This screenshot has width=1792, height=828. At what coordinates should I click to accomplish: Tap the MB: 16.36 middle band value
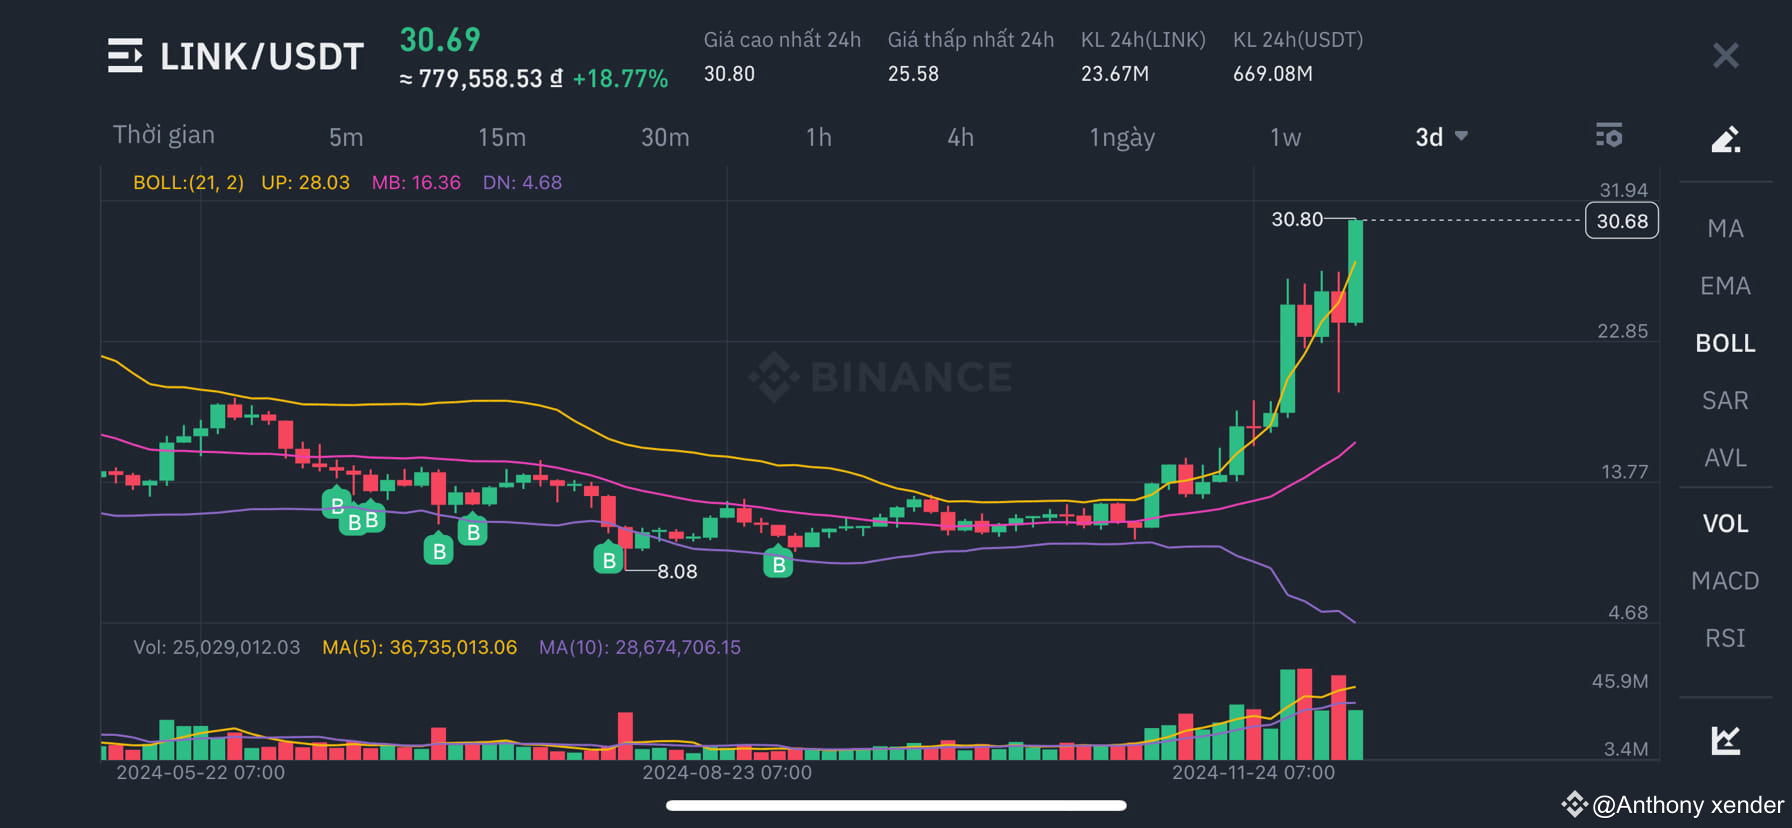tap(416, 183)
